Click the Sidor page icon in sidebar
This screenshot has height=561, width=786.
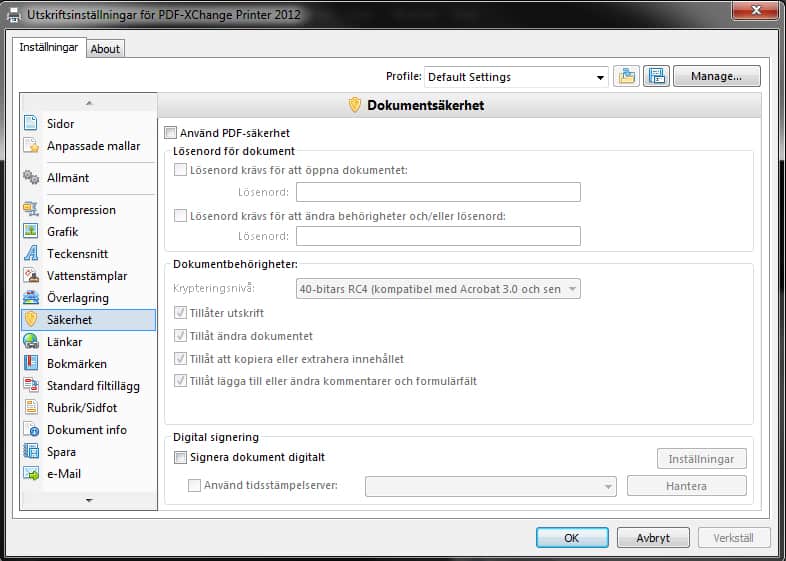(x=31, y=123)
